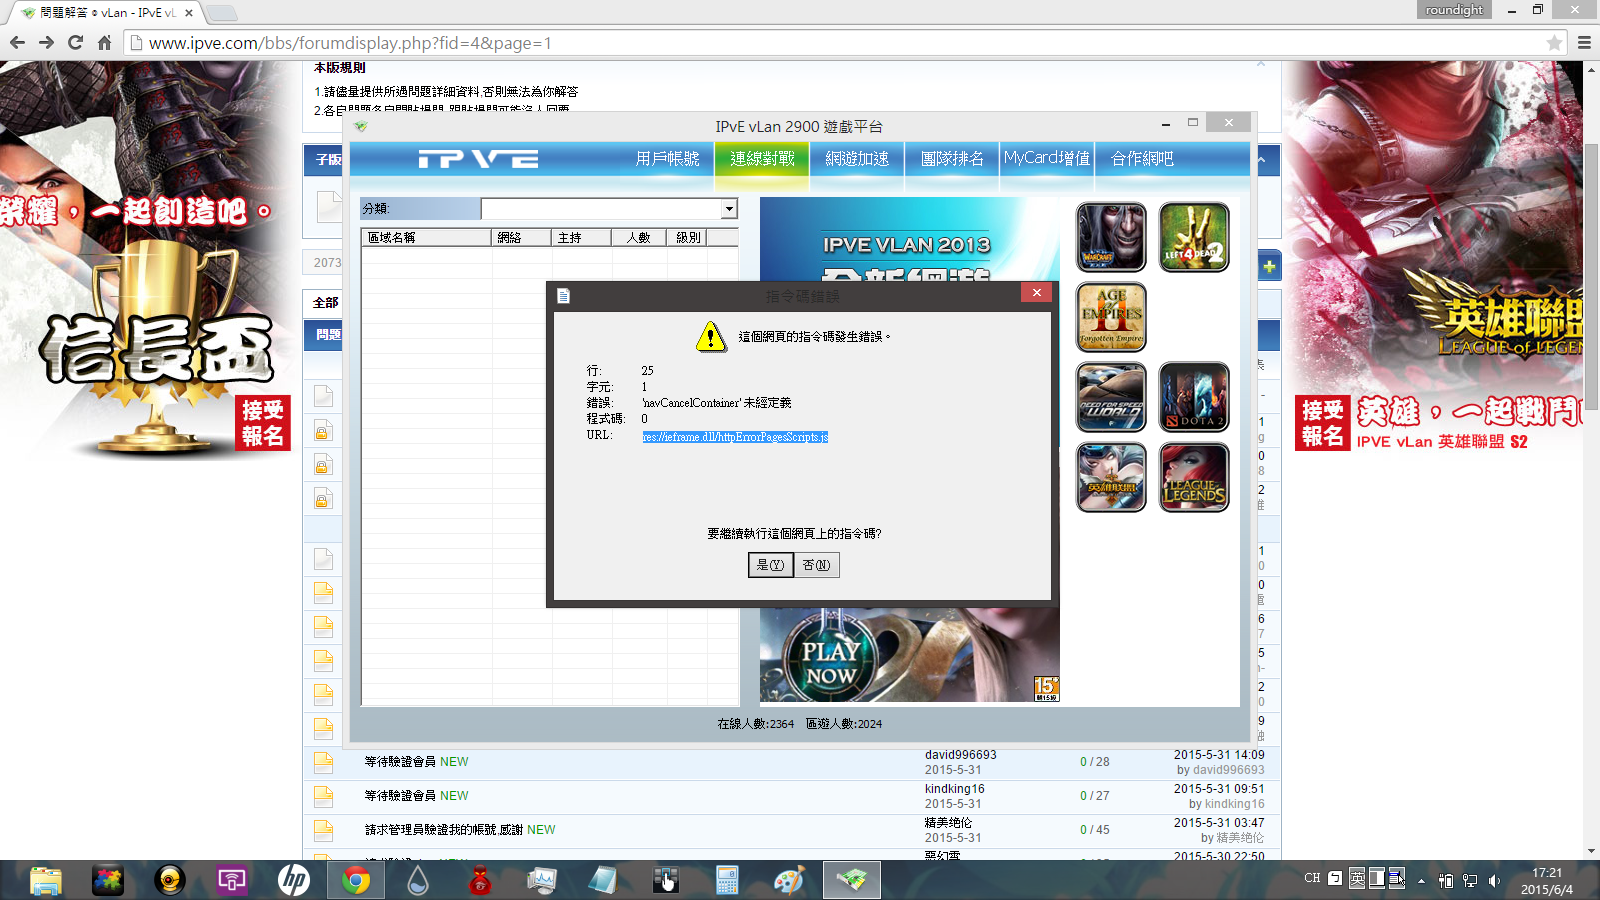Expand the 分類 category dropdown
The height and width of the screenshot is (900, 1600).
[x=729, y=209]
